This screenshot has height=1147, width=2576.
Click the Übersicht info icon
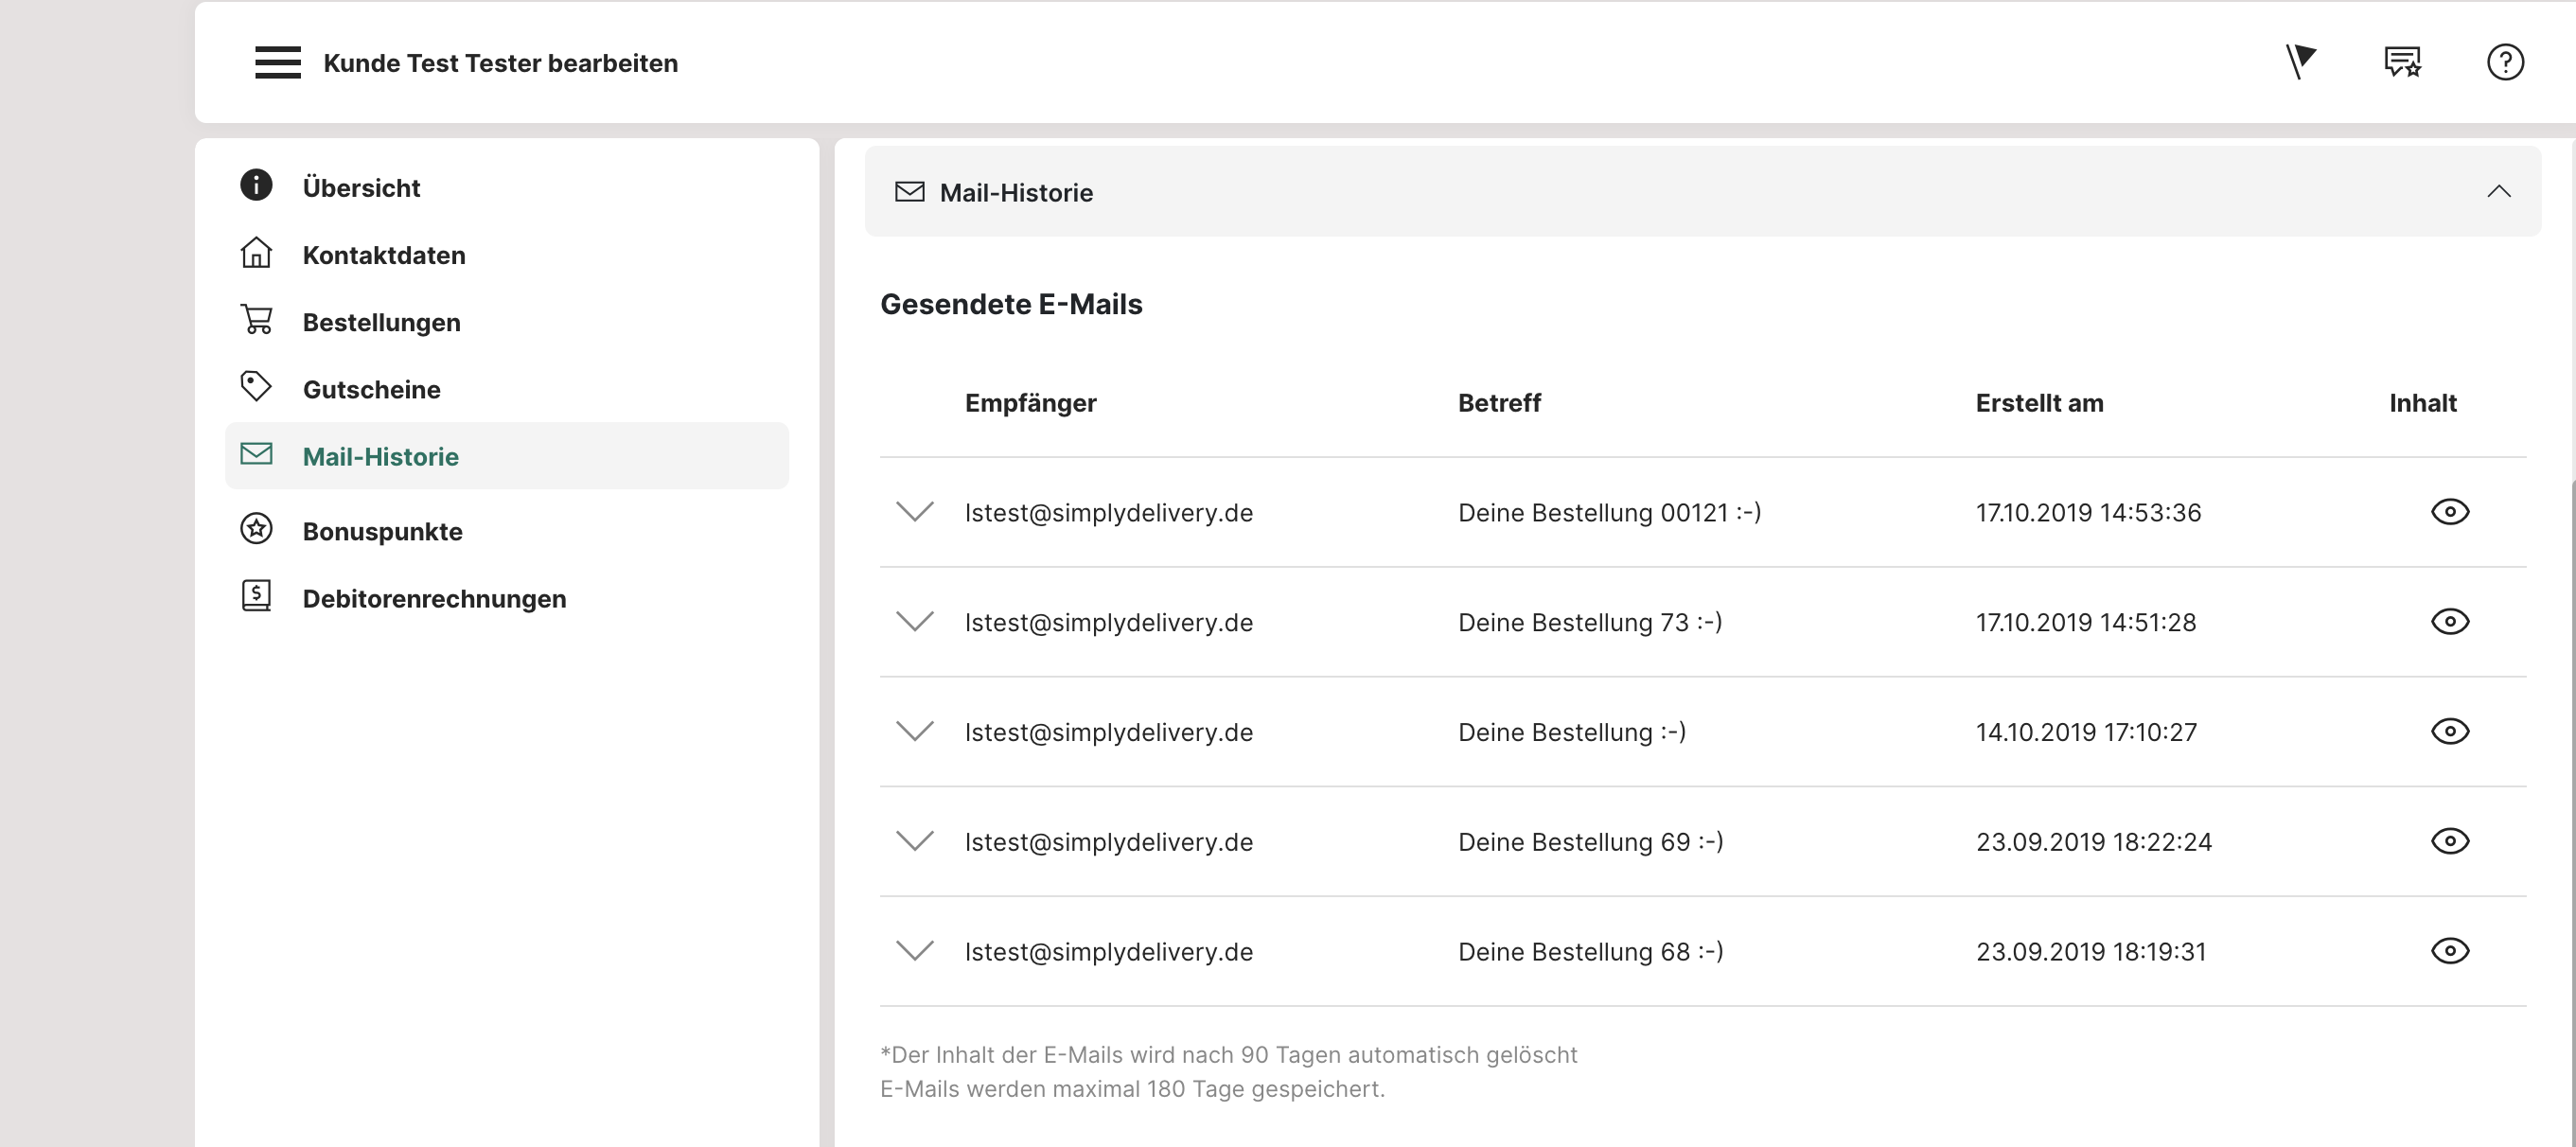click(x=256, y=185)
